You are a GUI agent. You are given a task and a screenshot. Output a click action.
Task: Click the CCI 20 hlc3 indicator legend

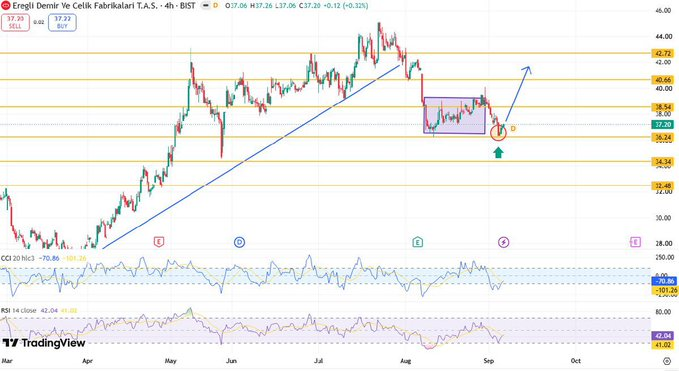[x=18, y=258]
